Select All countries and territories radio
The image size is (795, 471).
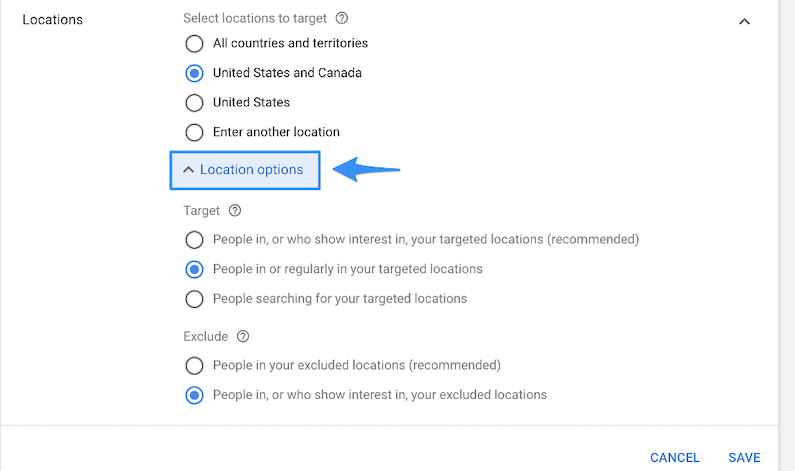pos(194,44)
